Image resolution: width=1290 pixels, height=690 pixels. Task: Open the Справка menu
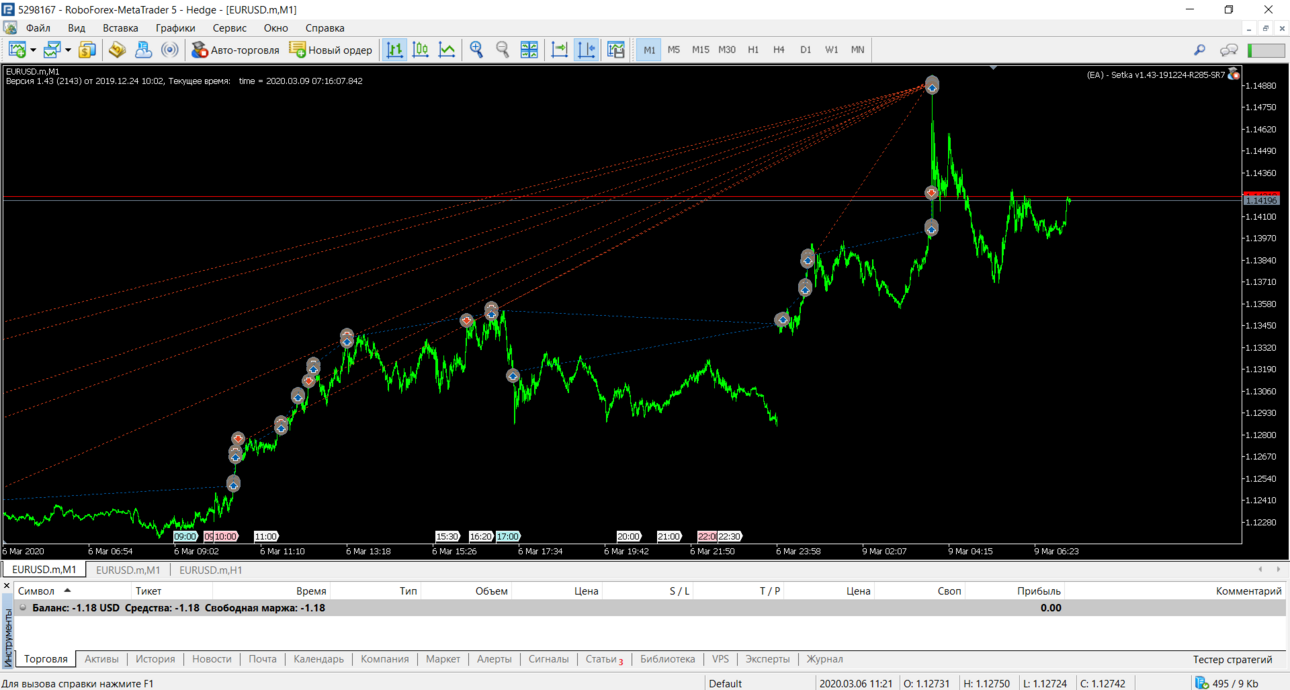(x=324, y=28)
